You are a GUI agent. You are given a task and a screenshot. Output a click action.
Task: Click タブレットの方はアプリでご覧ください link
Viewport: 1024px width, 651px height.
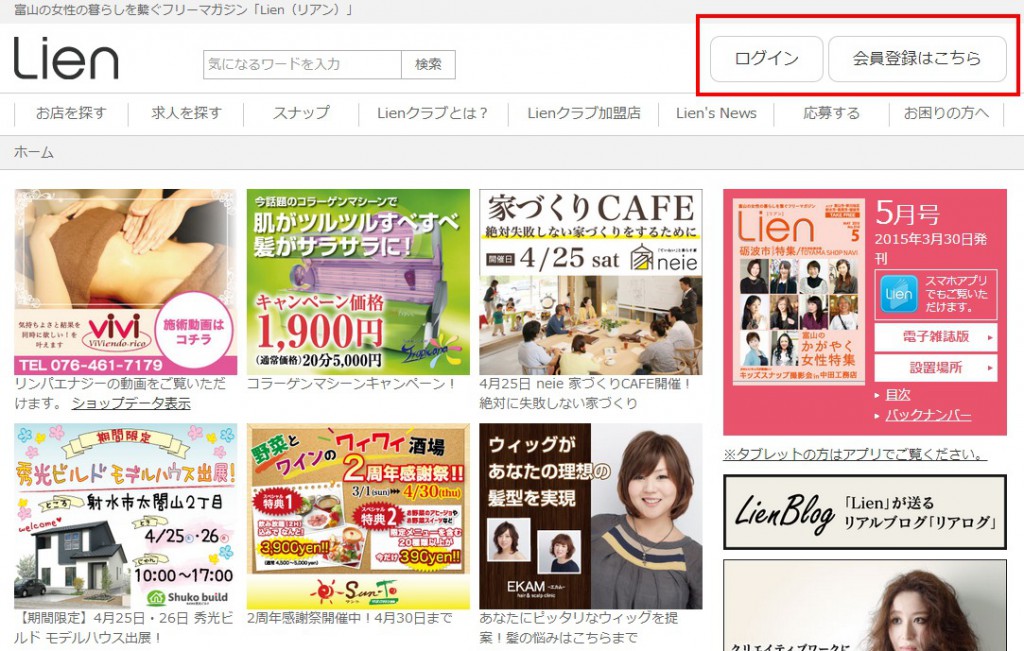point(855,454)
